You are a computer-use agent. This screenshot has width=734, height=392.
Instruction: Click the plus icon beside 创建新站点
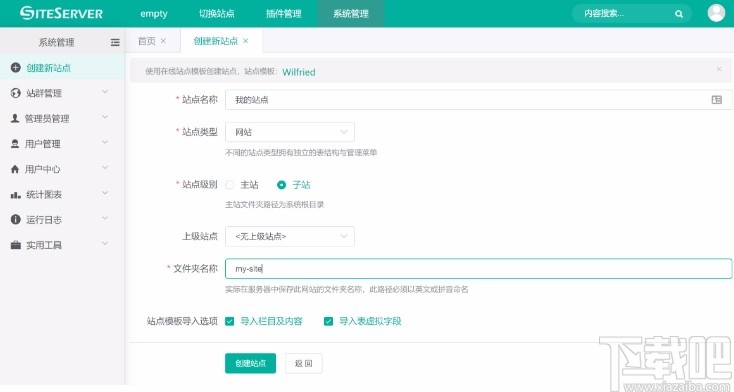coord(15,68)
